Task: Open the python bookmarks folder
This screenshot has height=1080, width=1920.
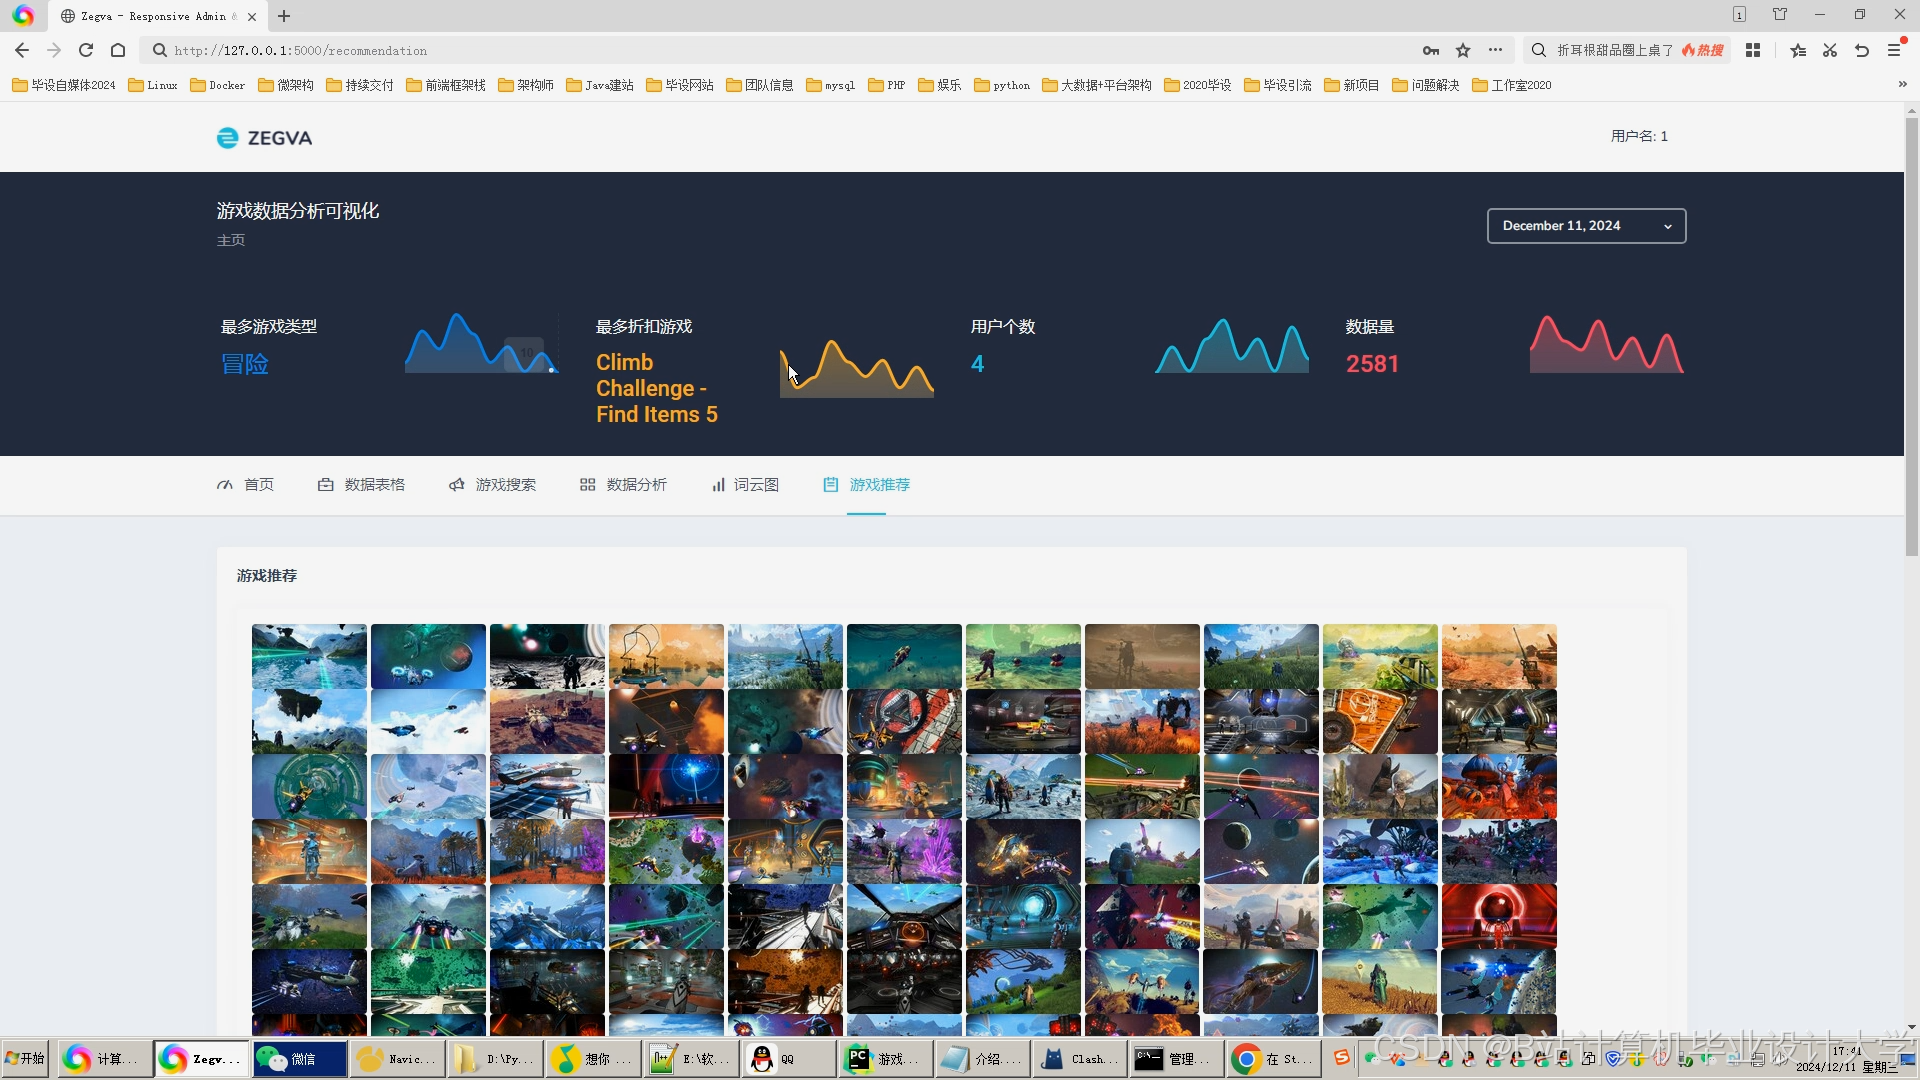Action: tap(1002, 85)
